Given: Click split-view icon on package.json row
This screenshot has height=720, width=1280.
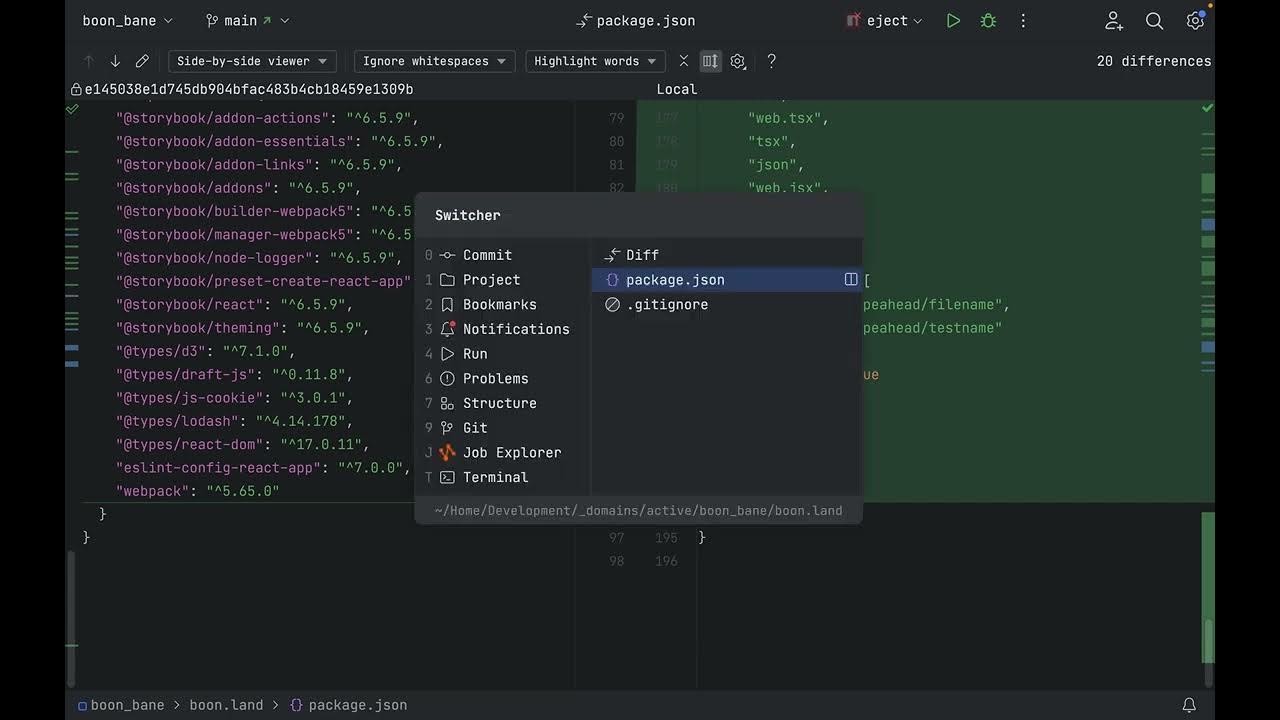Looking at the screenshot, I should coord(851,280).
